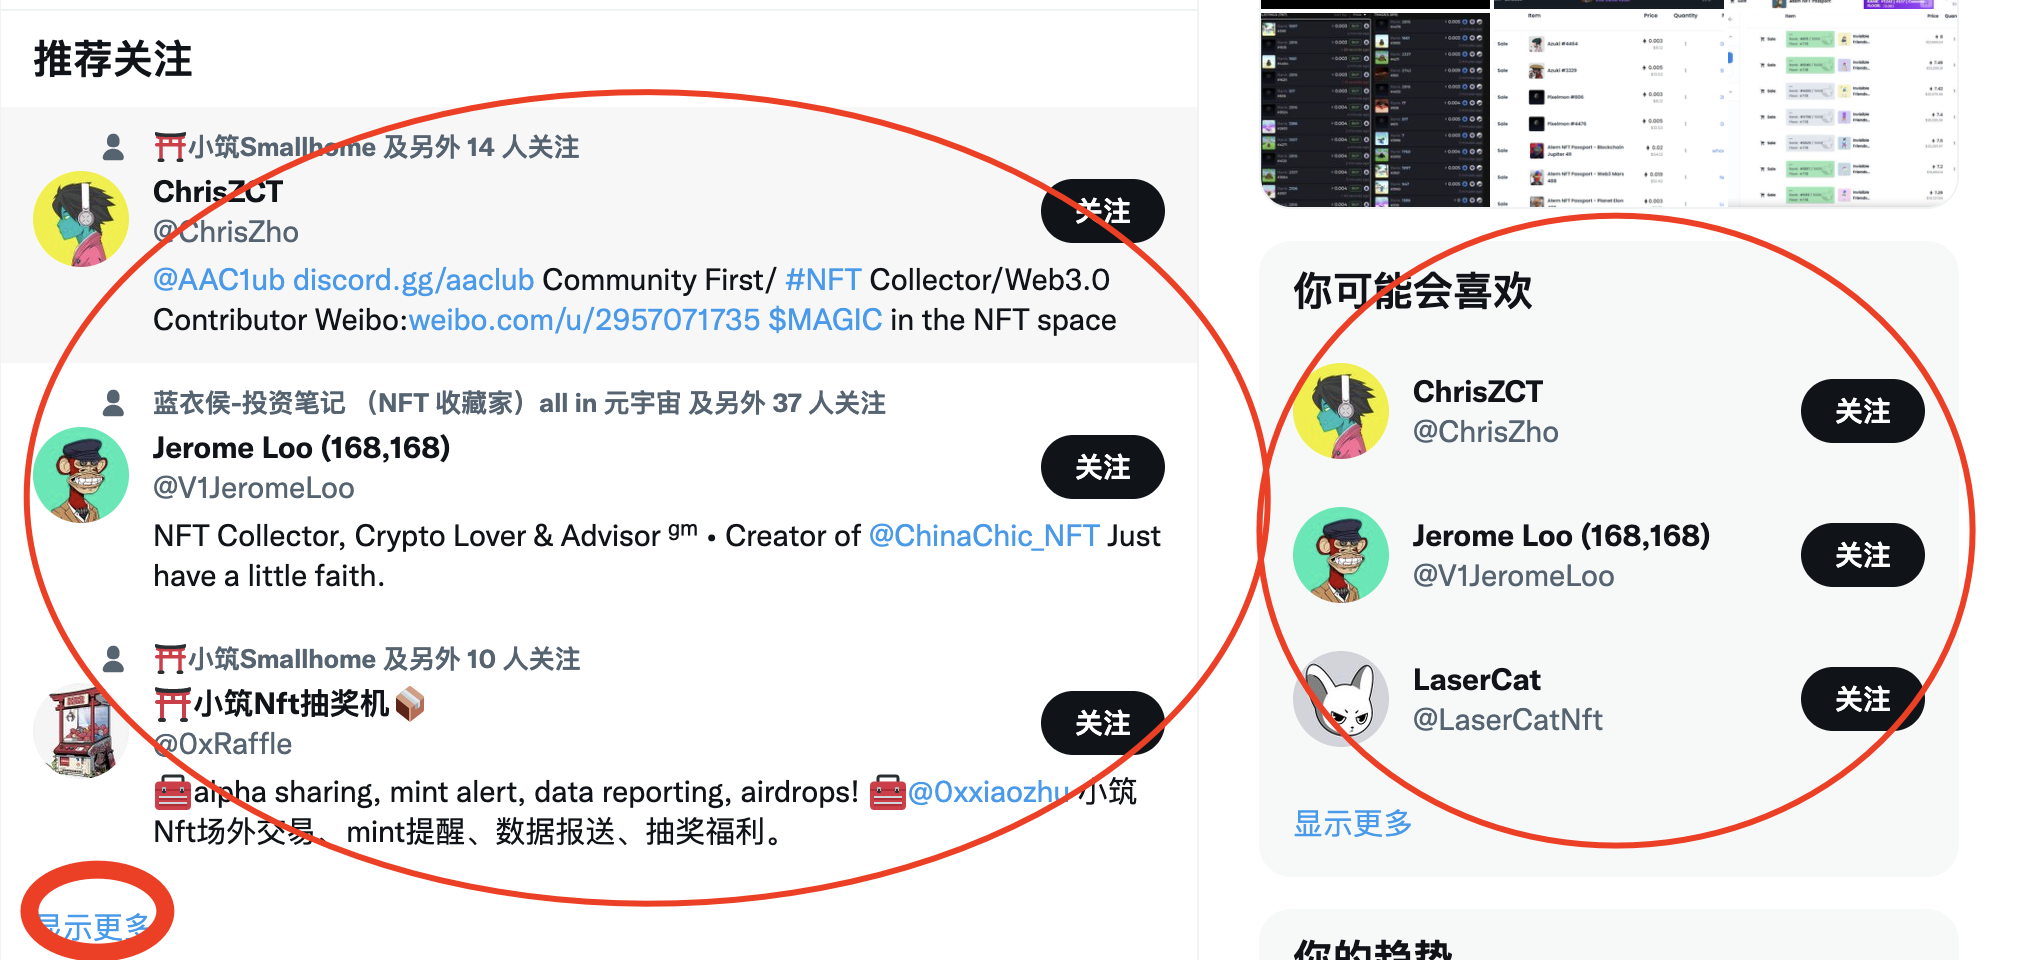Follow Jerome Loo in sidebar panel

click(x=1863, y=555)
